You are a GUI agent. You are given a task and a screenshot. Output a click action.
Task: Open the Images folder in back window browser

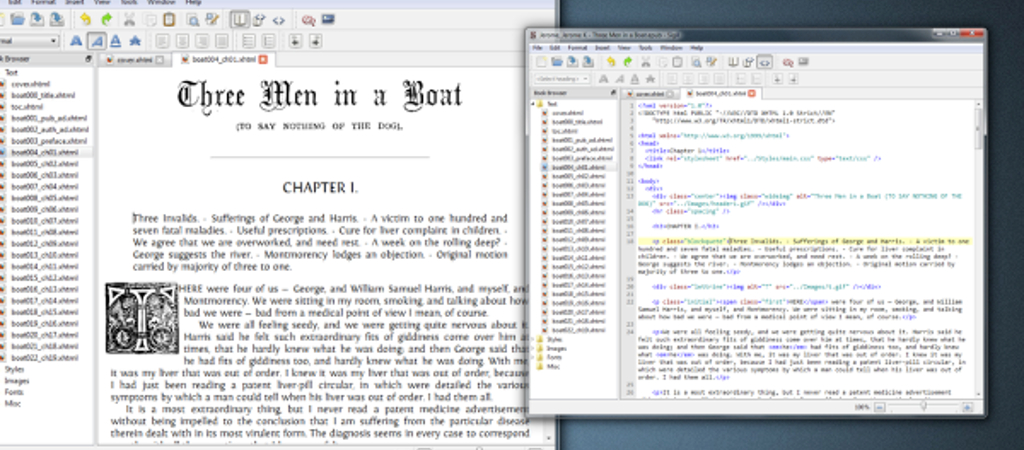point(16,380)
